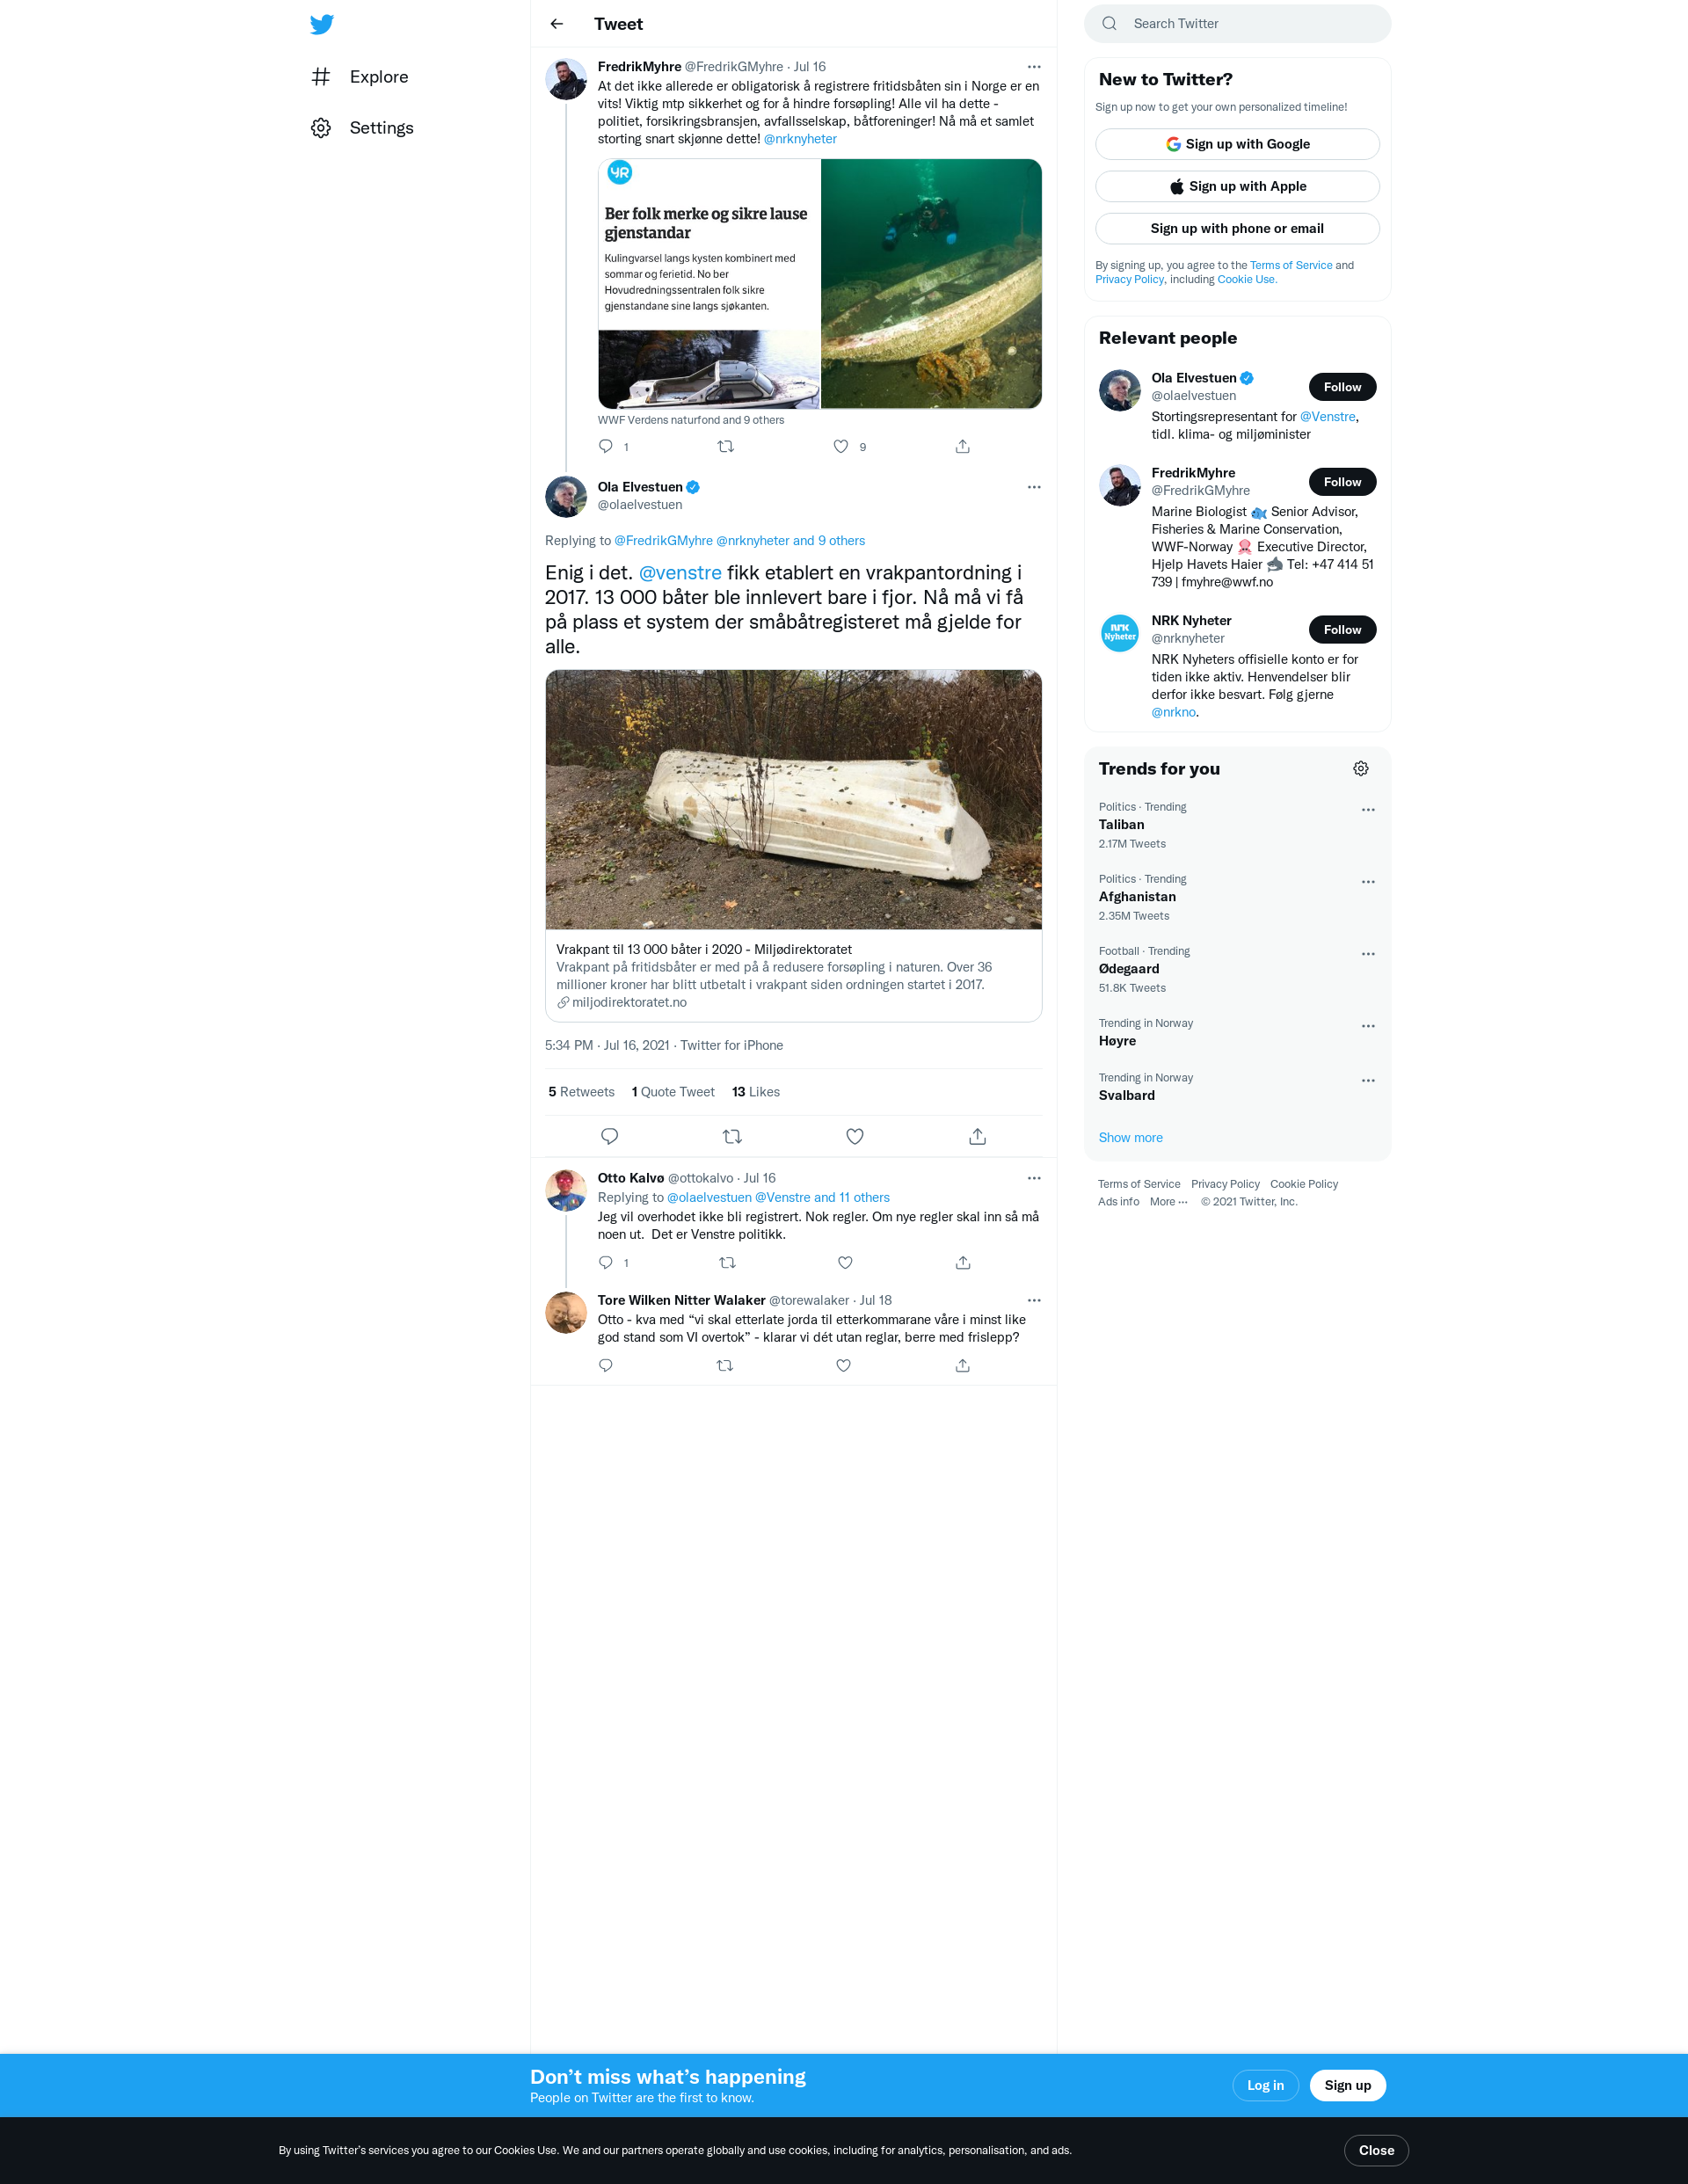1688x2184 pixels.
Task: Like Tore Wilken Nitter Walaker's reply
Action: (844, 1366)
